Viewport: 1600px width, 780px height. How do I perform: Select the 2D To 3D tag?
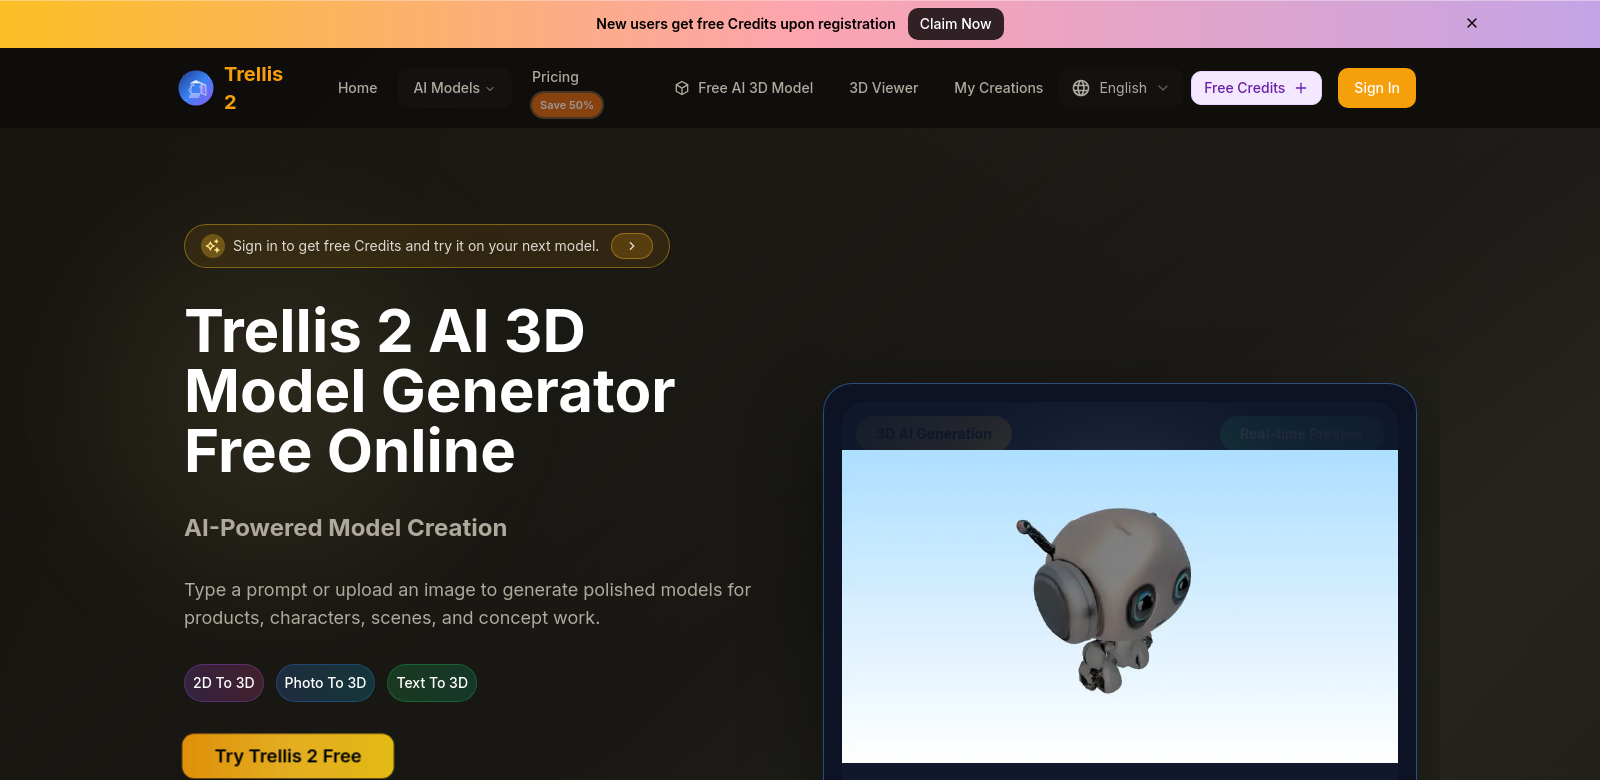[x=224, y=683]
